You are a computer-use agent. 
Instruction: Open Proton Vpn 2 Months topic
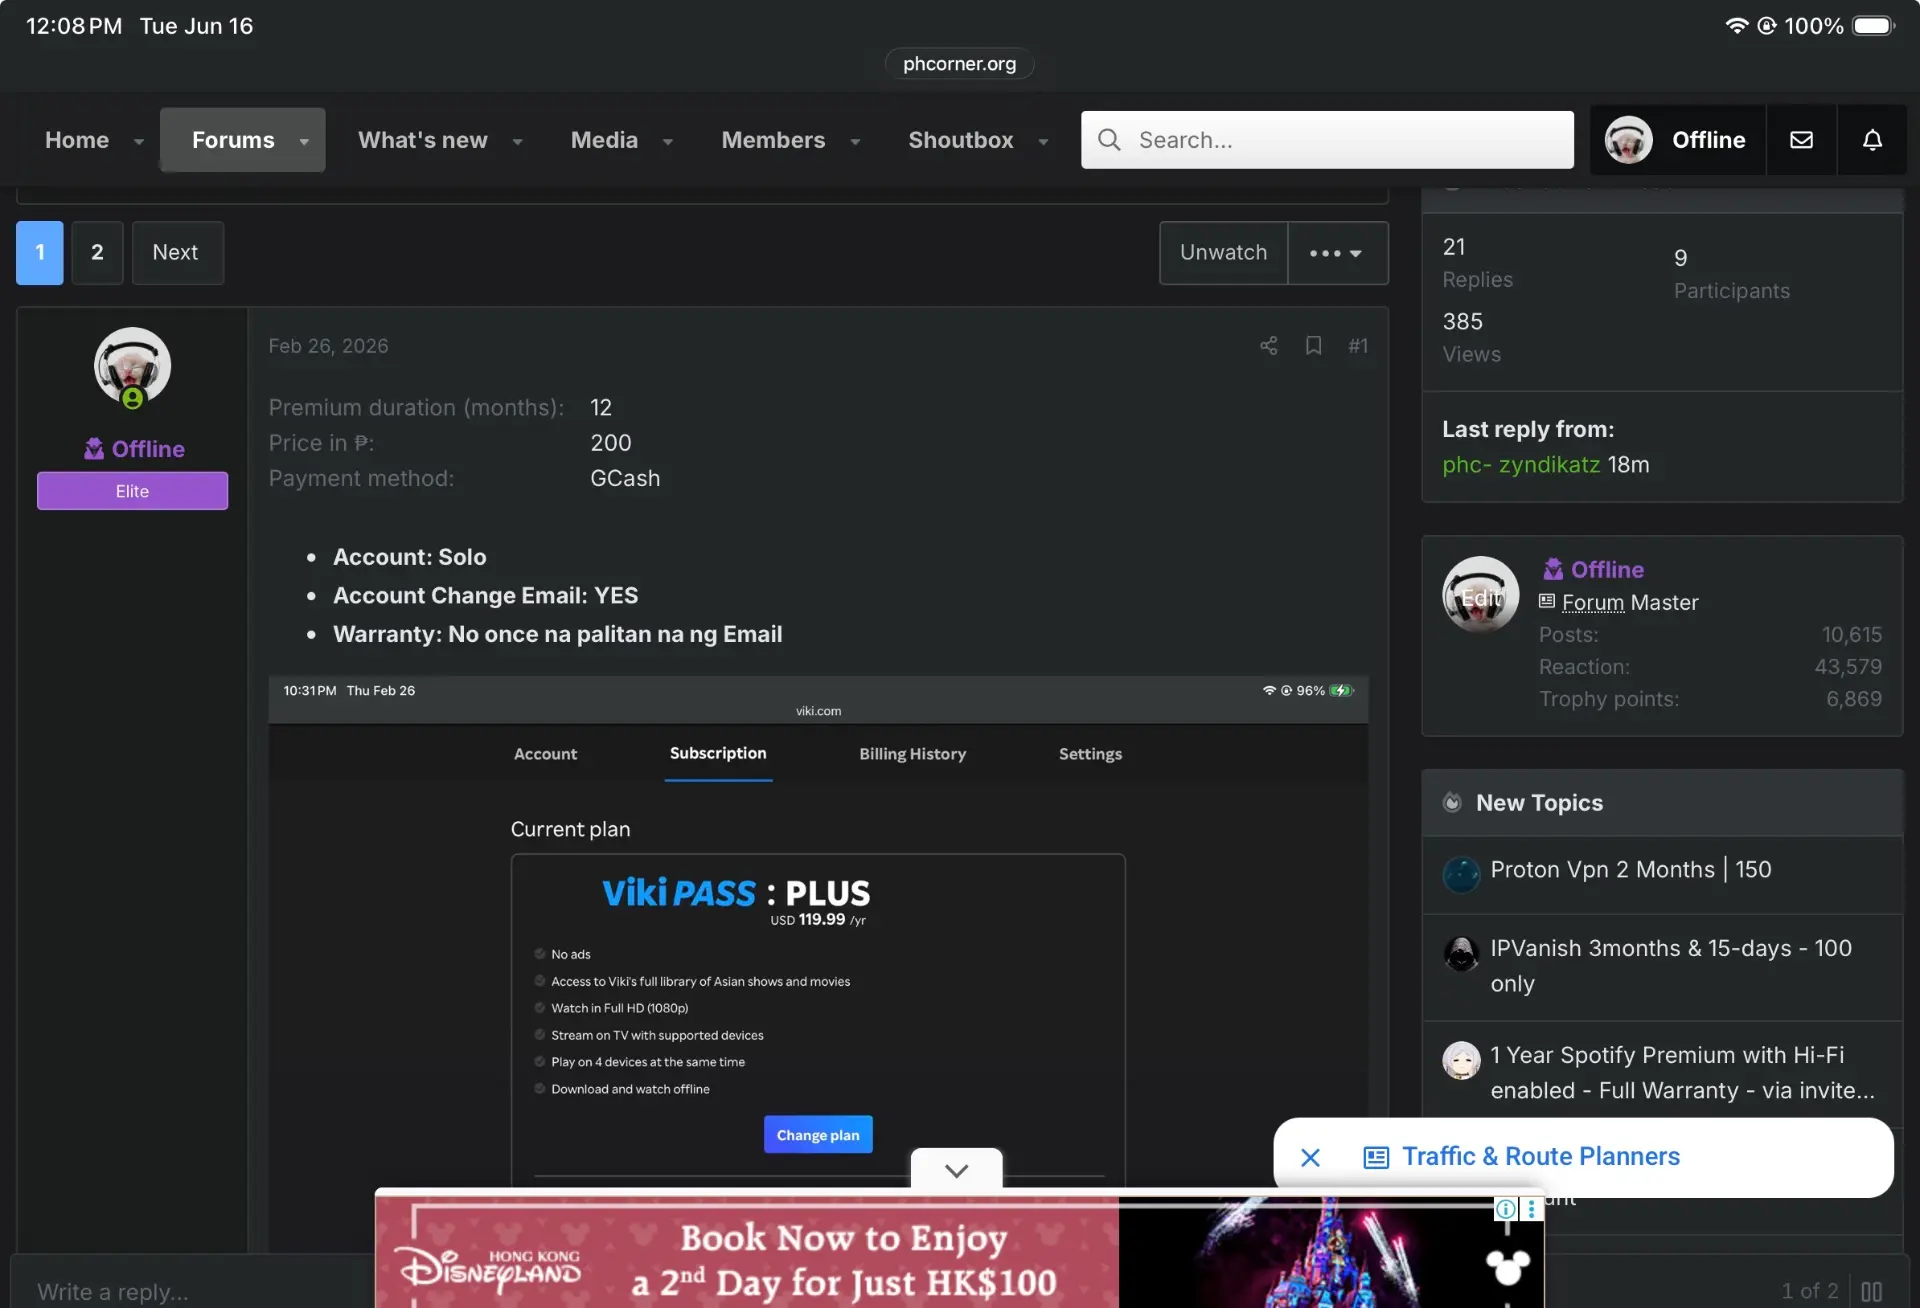(x=1630, y=870)
